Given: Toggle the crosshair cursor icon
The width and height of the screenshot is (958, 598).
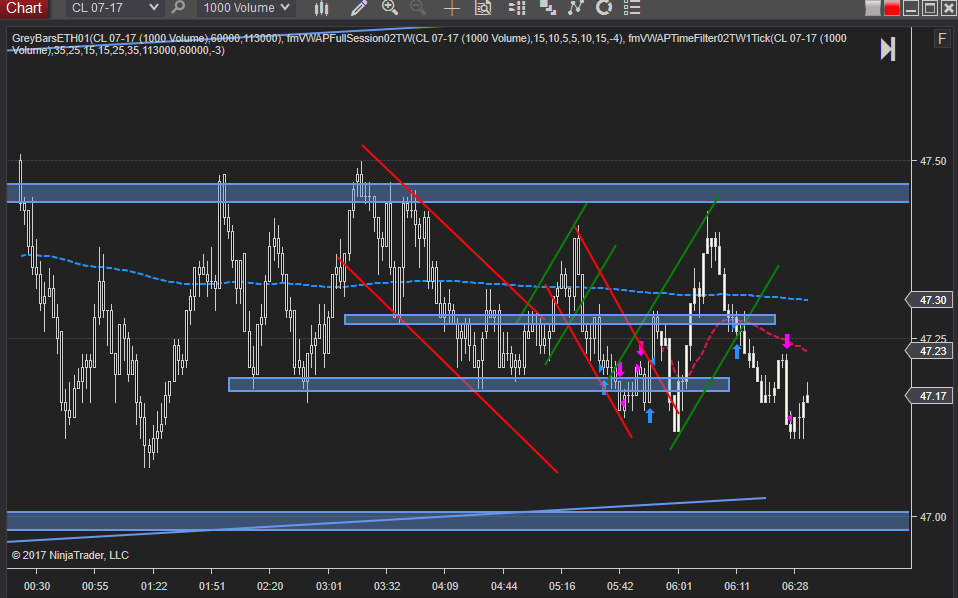Looking at the screenshot, I should [452, 8].
